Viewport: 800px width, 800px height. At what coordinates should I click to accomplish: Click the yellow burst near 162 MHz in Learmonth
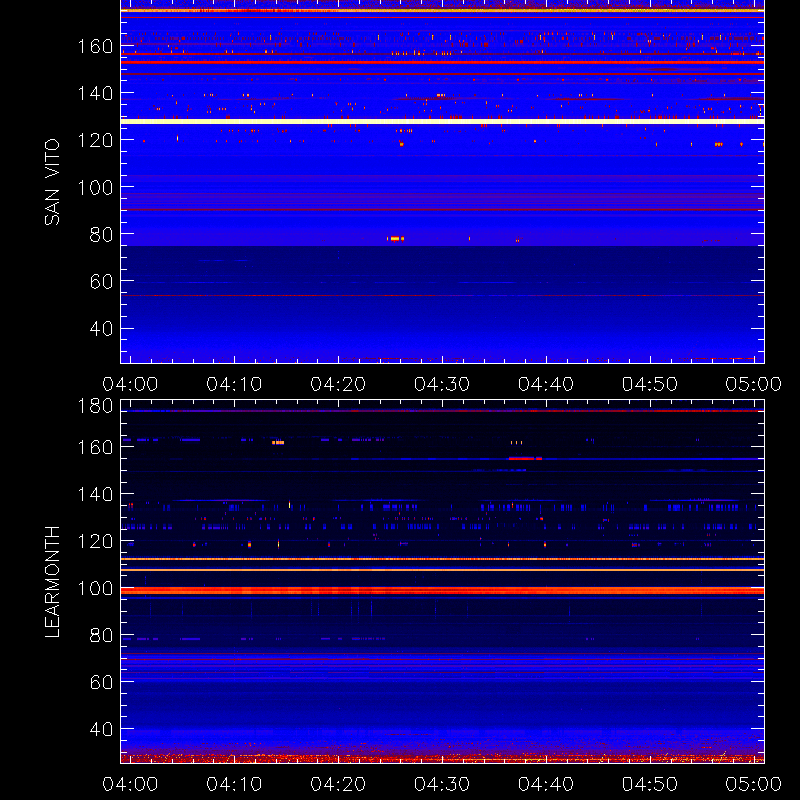(278, 442)
